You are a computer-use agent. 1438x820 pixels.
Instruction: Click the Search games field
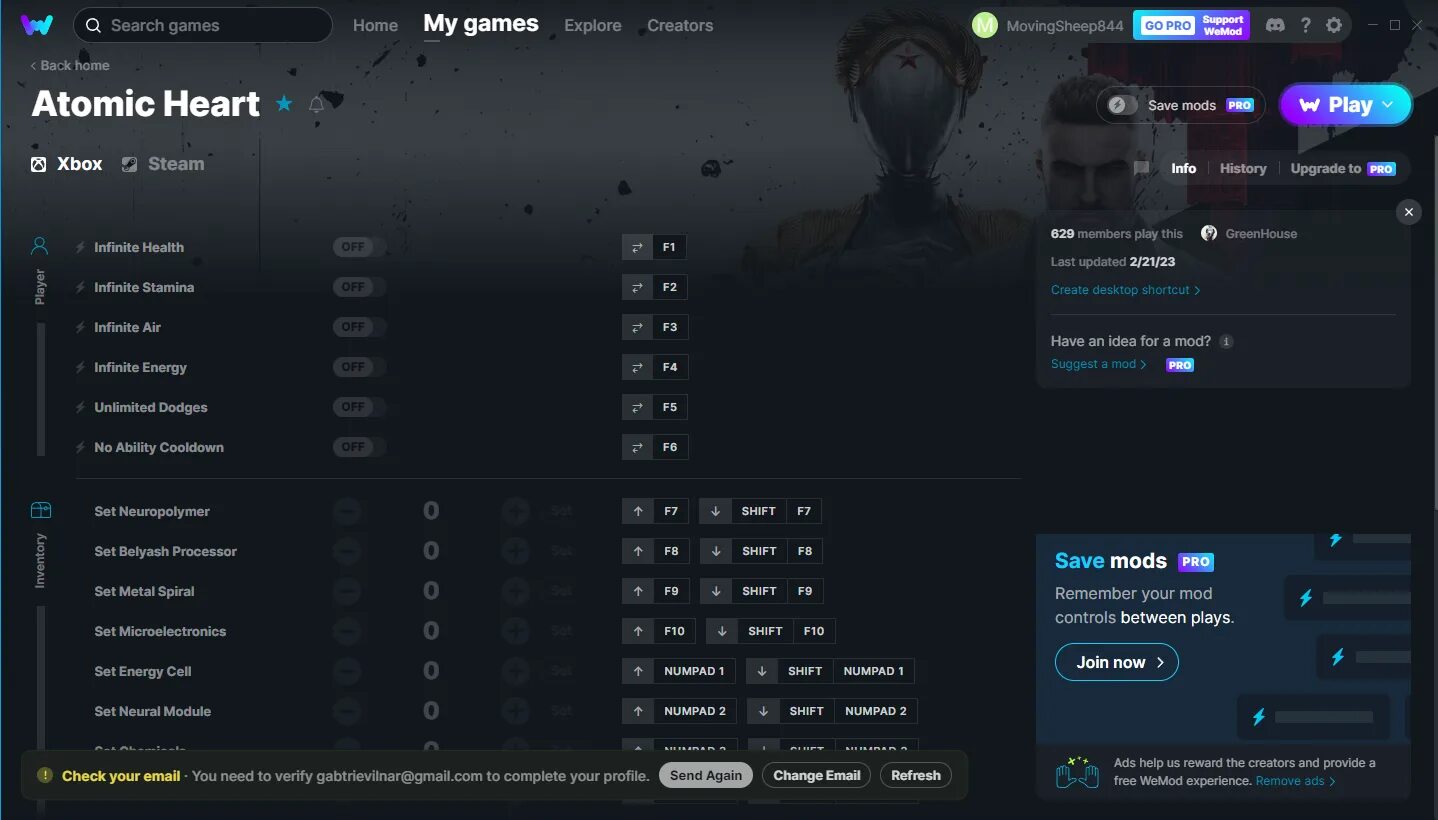(203, 25)
